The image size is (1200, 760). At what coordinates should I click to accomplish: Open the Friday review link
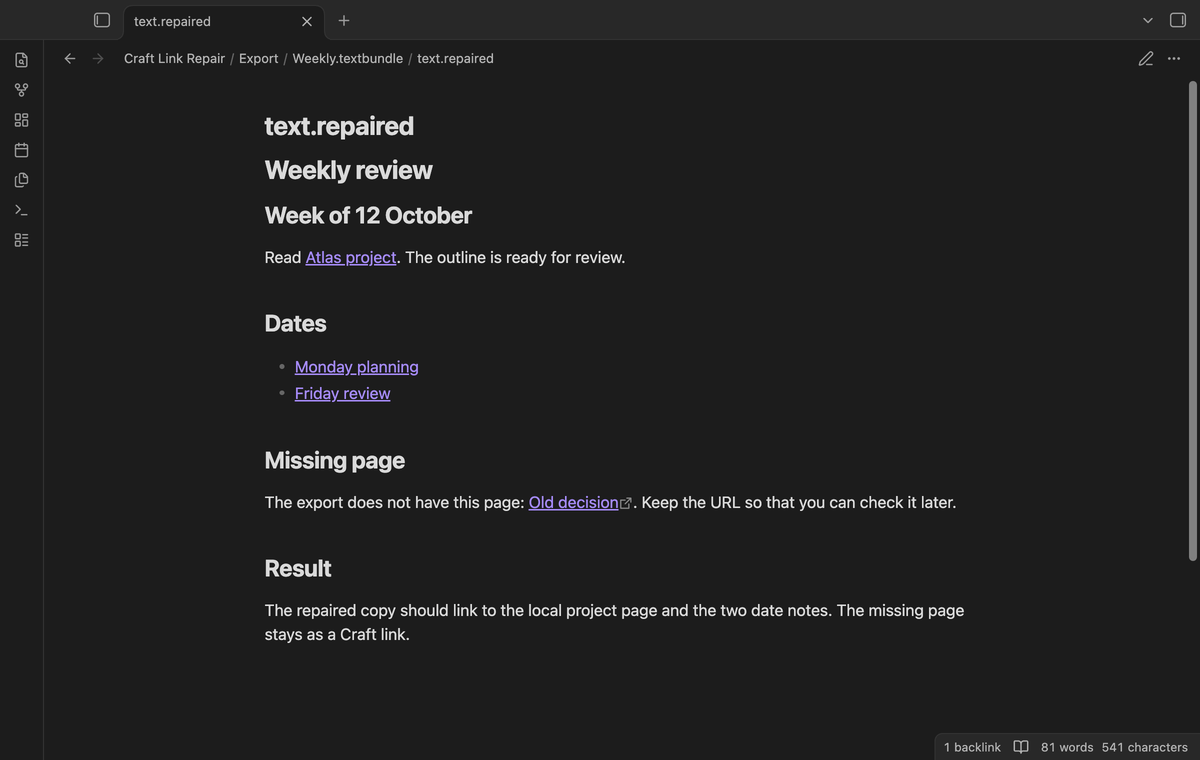click(x=343, y=394)
